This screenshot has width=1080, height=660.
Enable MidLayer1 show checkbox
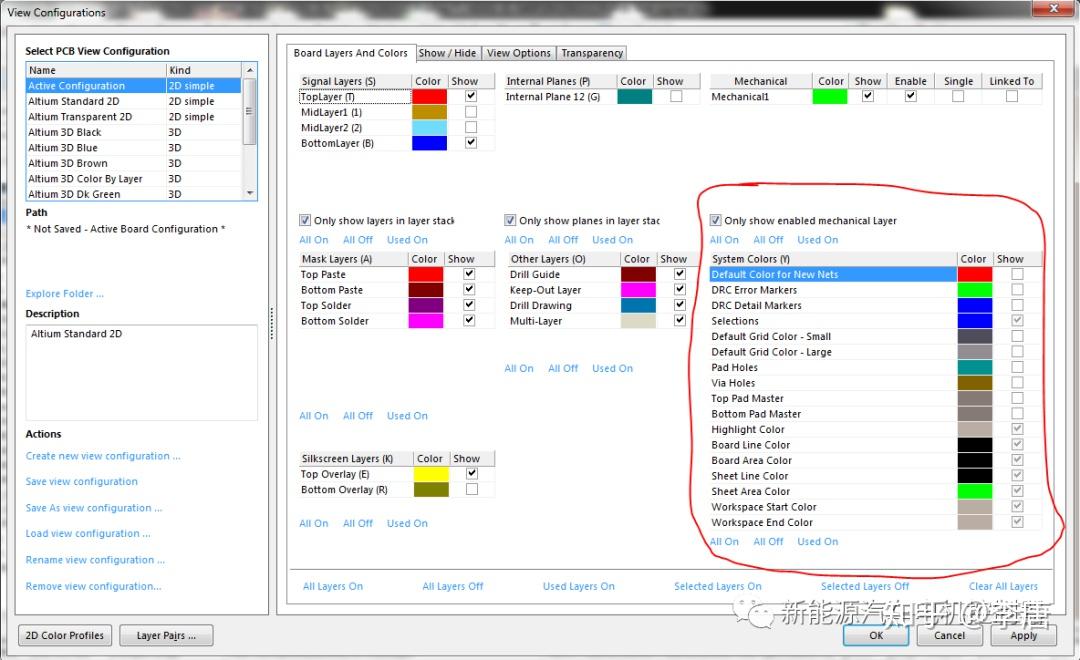[471, 112]
